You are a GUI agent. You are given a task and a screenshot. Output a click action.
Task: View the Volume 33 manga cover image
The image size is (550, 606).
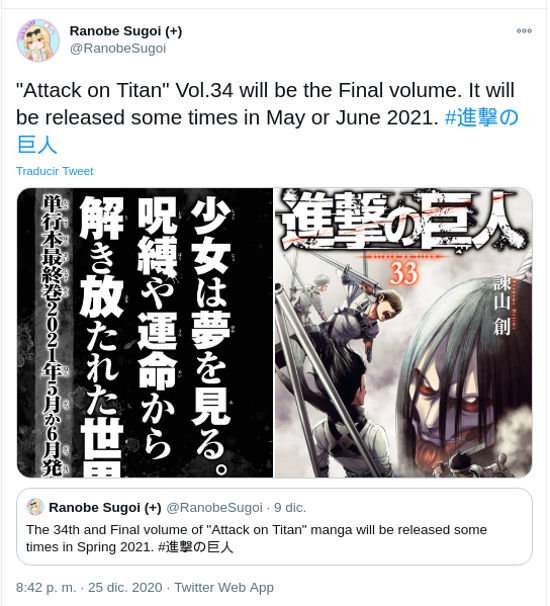pyautogui.click(x=403, y=333)
